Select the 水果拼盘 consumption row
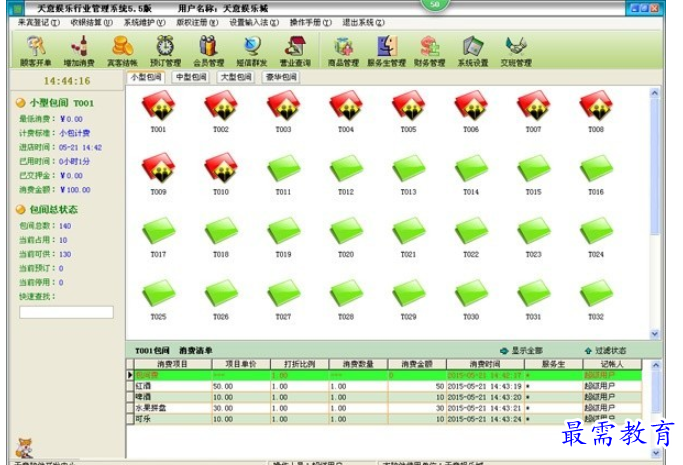The width and height of the screenshot is (683, 465). point(384,408)
